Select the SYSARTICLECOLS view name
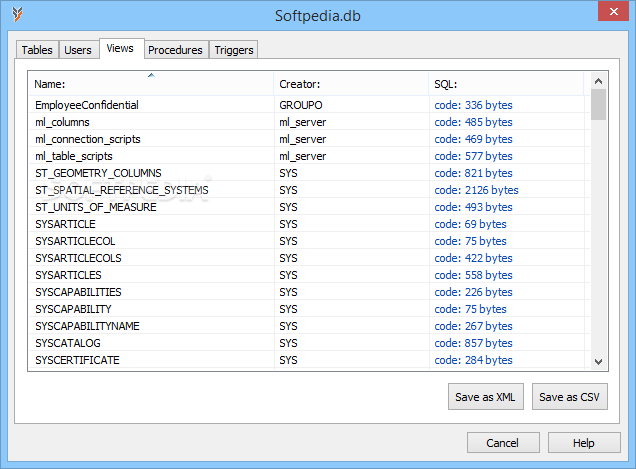 tap(78, 258)
